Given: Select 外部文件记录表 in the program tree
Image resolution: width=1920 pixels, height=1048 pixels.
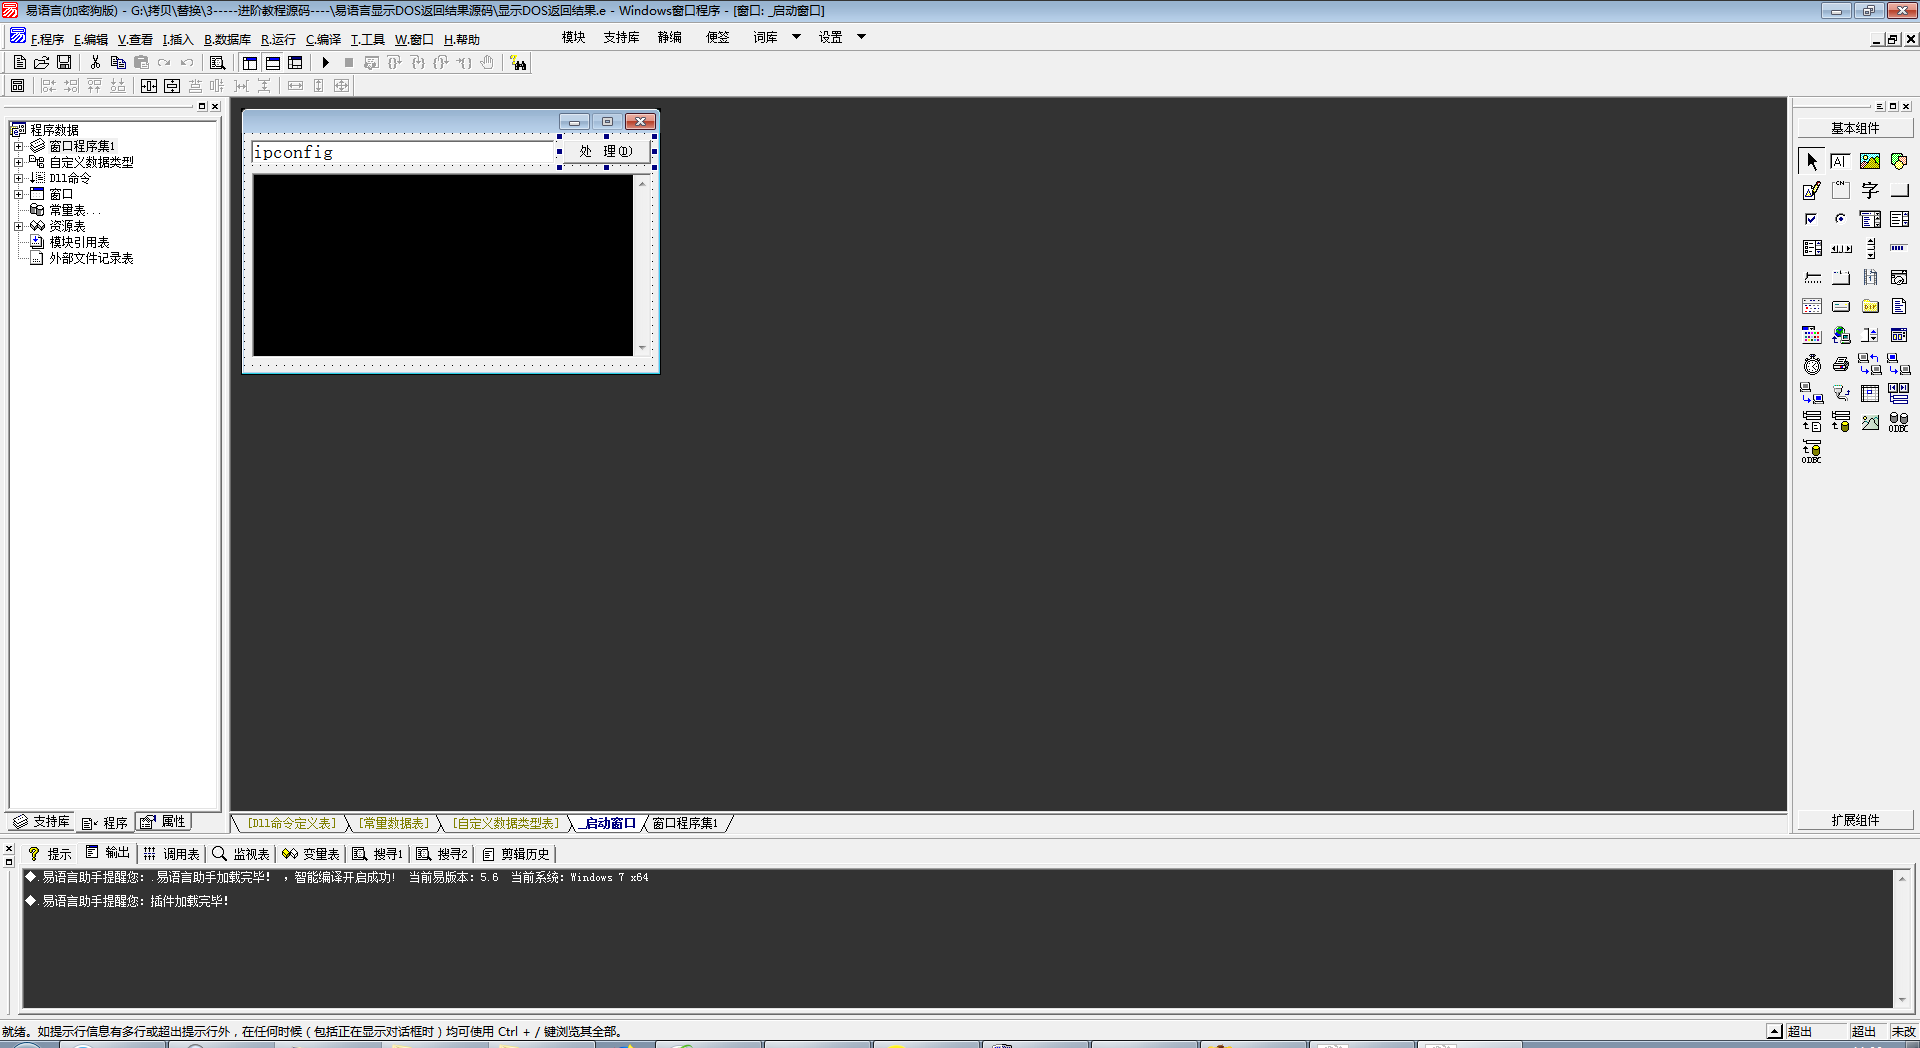Looking at the screenshot, I should (x=91, y=258).
